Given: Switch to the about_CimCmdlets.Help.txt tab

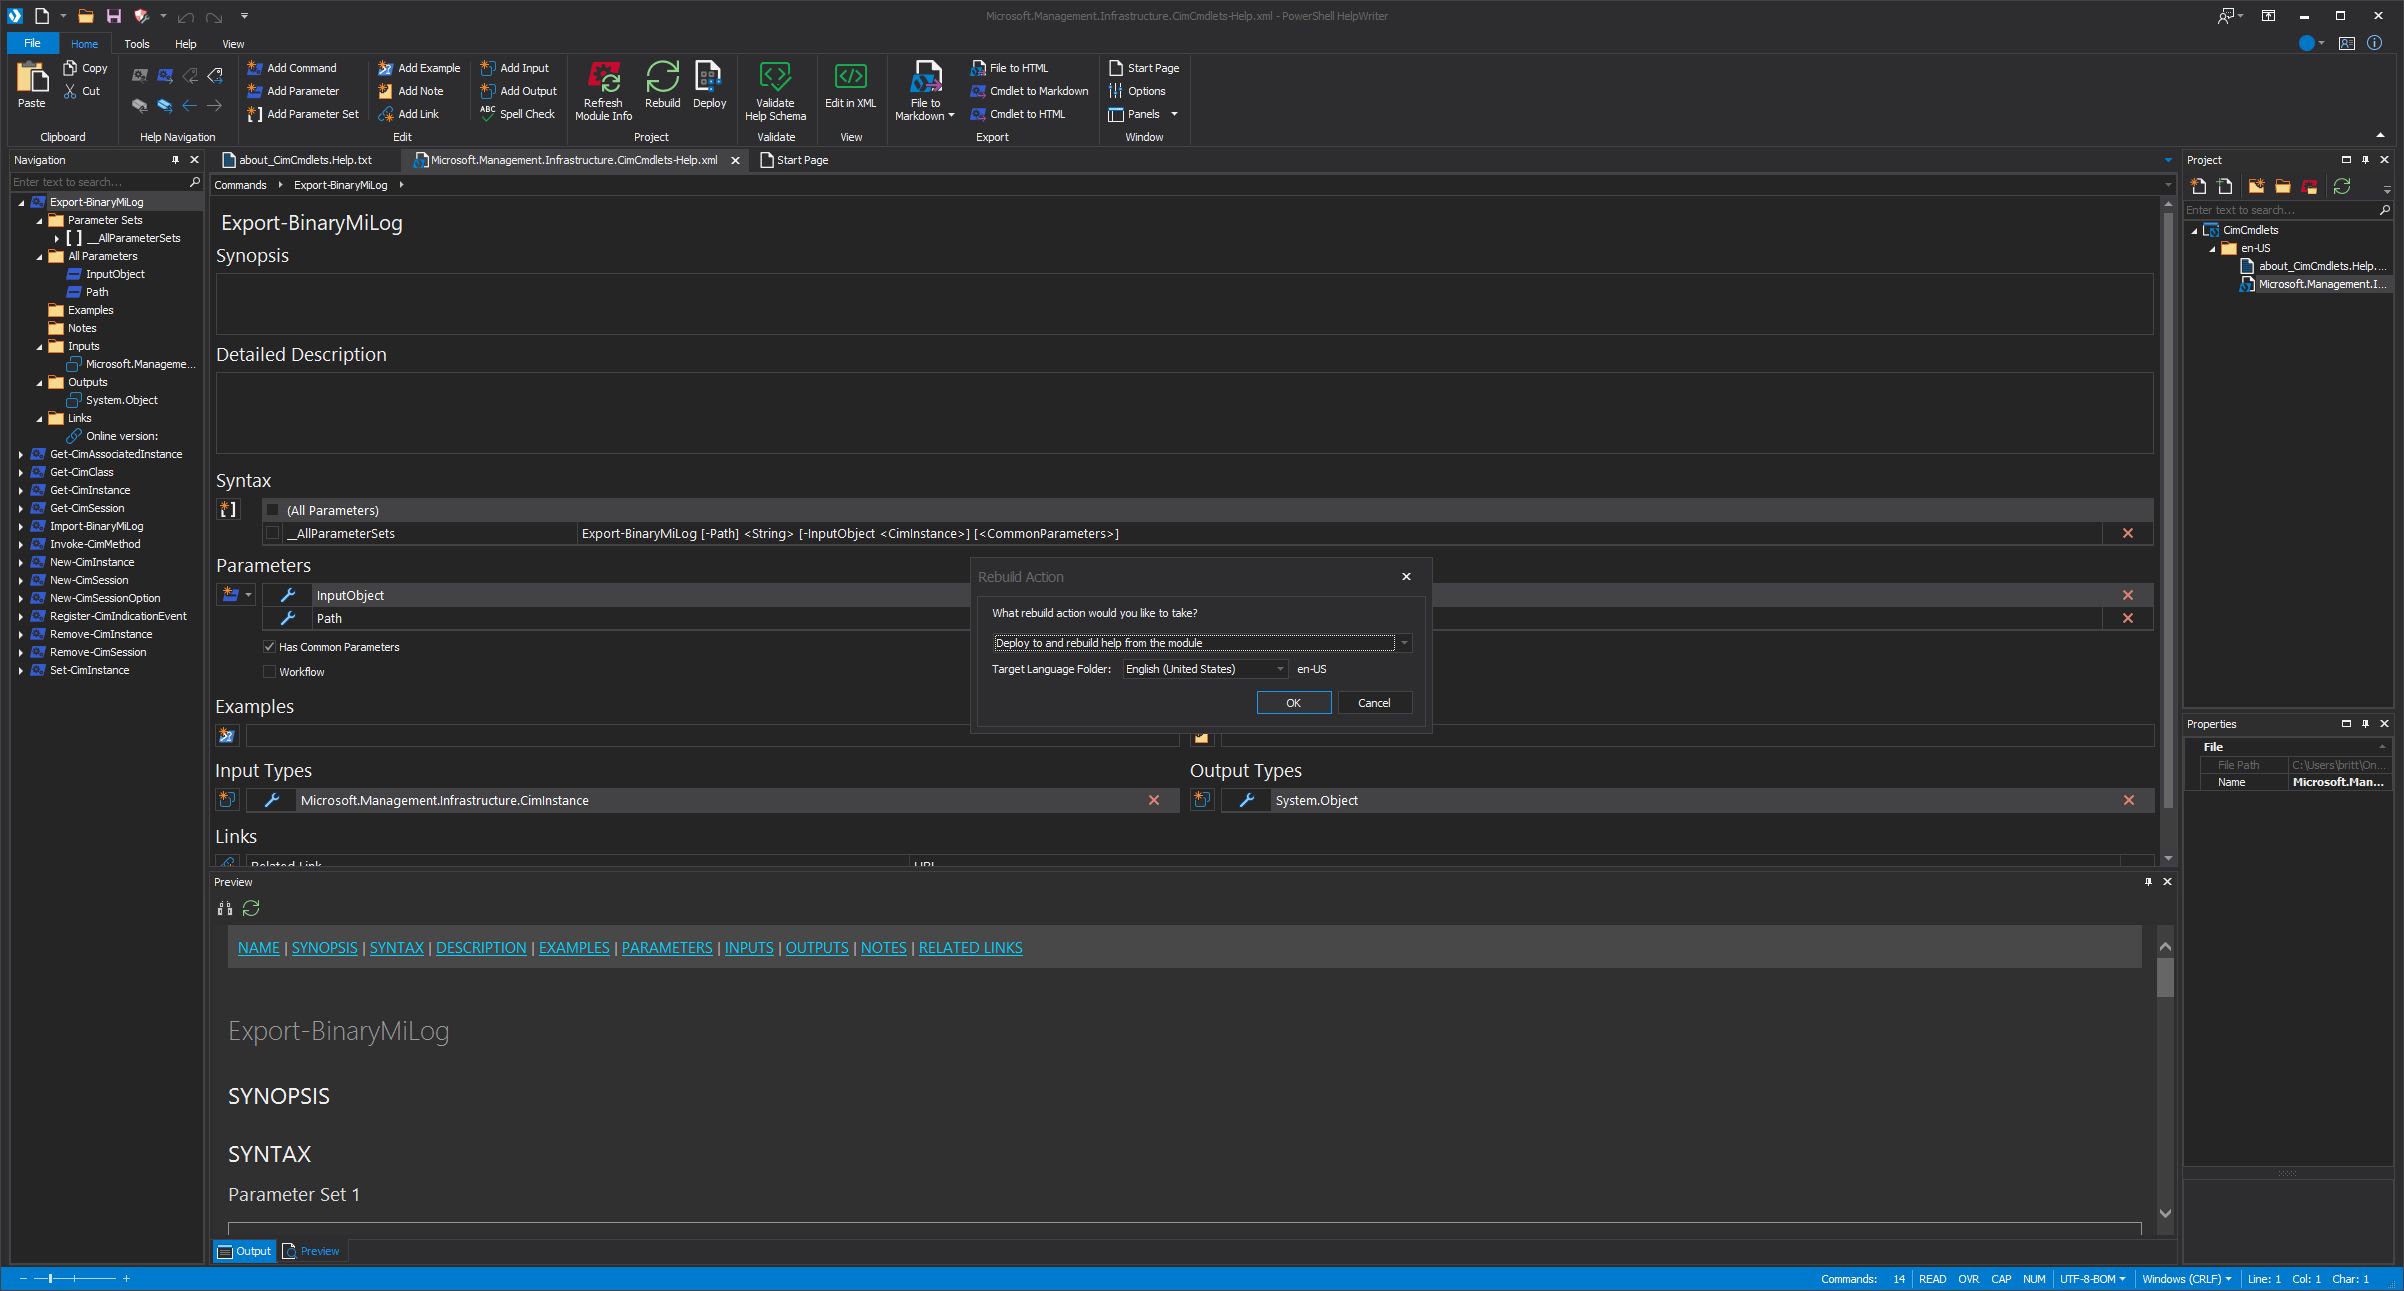Looking at the screenshot, I should pyautogui.click(x=304, y=160).
